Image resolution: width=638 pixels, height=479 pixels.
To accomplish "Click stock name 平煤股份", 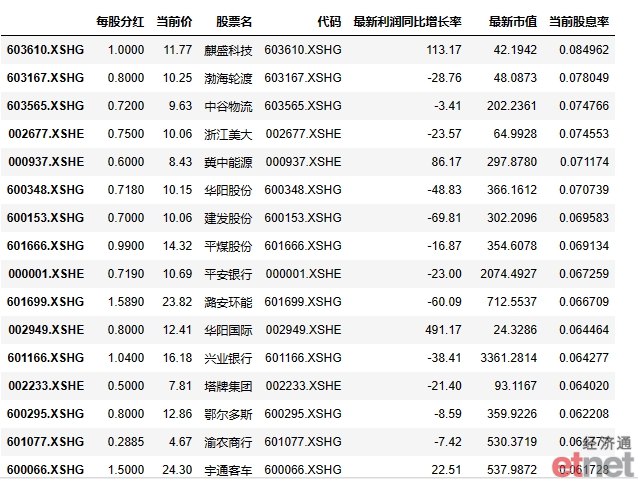I will pyautogui.click(x=228, y=247).
